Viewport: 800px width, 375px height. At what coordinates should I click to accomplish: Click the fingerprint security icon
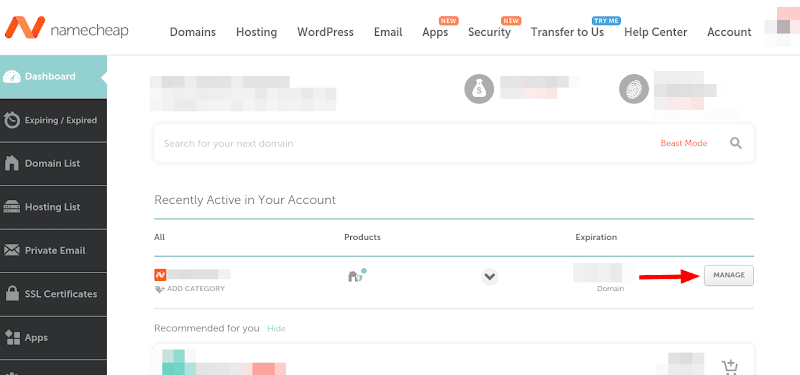[x=634, y=89]
